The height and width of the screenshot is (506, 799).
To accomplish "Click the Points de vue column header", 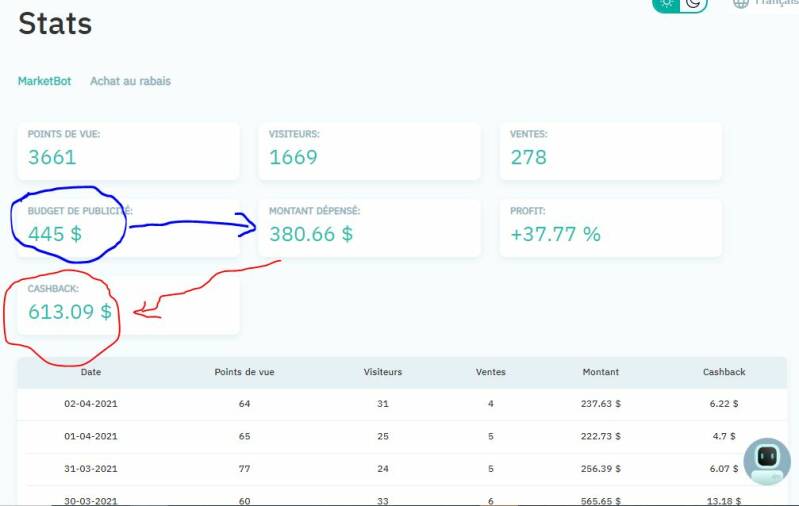I will pyautogui.click(x=245, y=372).
